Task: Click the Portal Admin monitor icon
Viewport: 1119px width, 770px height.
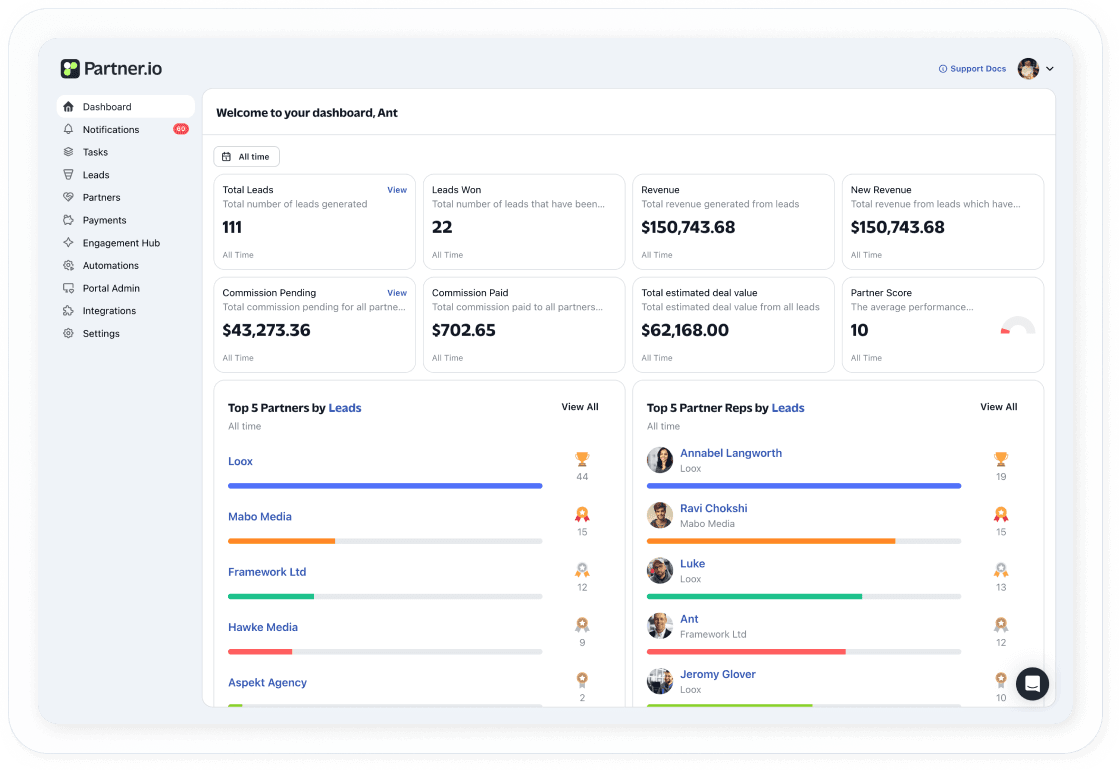Action: click(69, 288)
